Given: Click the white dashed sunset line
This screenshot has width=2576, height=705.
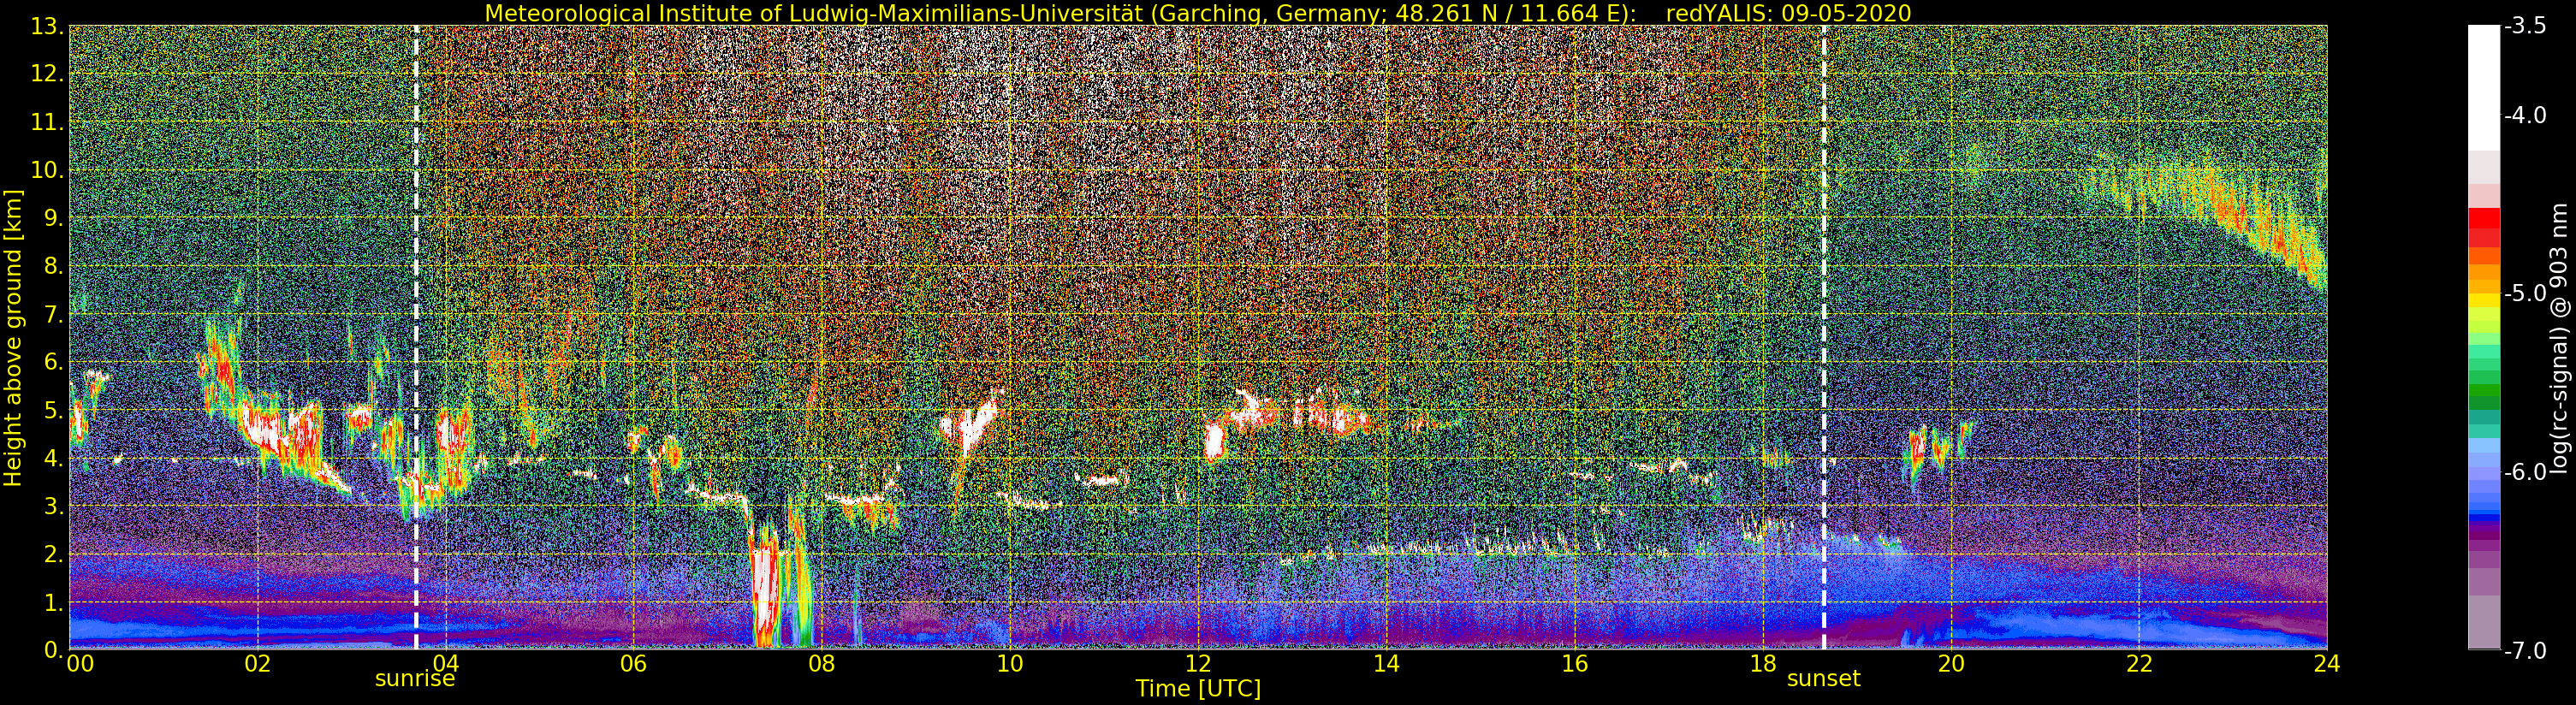Looking at the screenshot, I should pos(1824,337).
